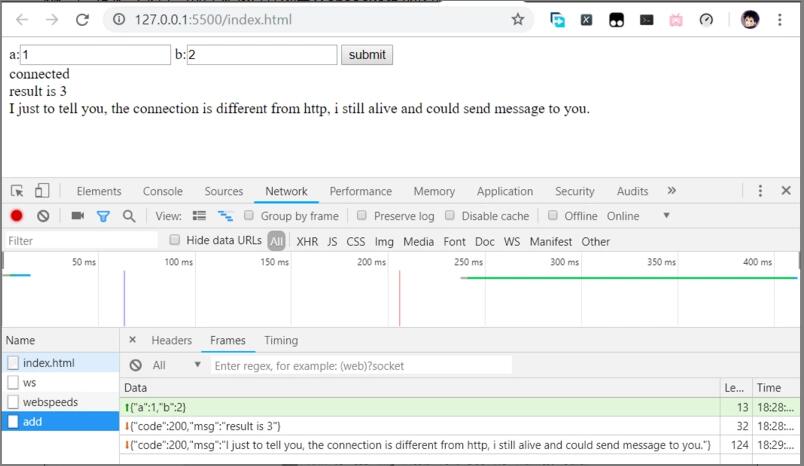804x466 pixels.
Task: Go back with the browser back arrow
Action: tap(22, 20)
